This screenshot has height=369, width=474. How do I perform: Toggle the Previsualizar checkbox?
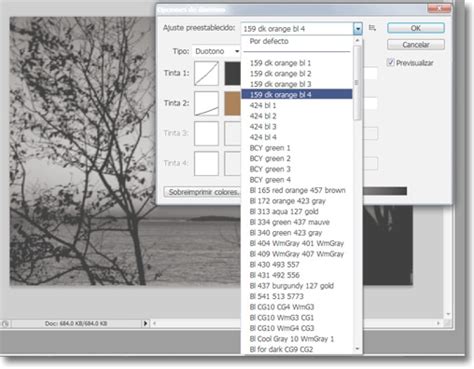point(391,62)
